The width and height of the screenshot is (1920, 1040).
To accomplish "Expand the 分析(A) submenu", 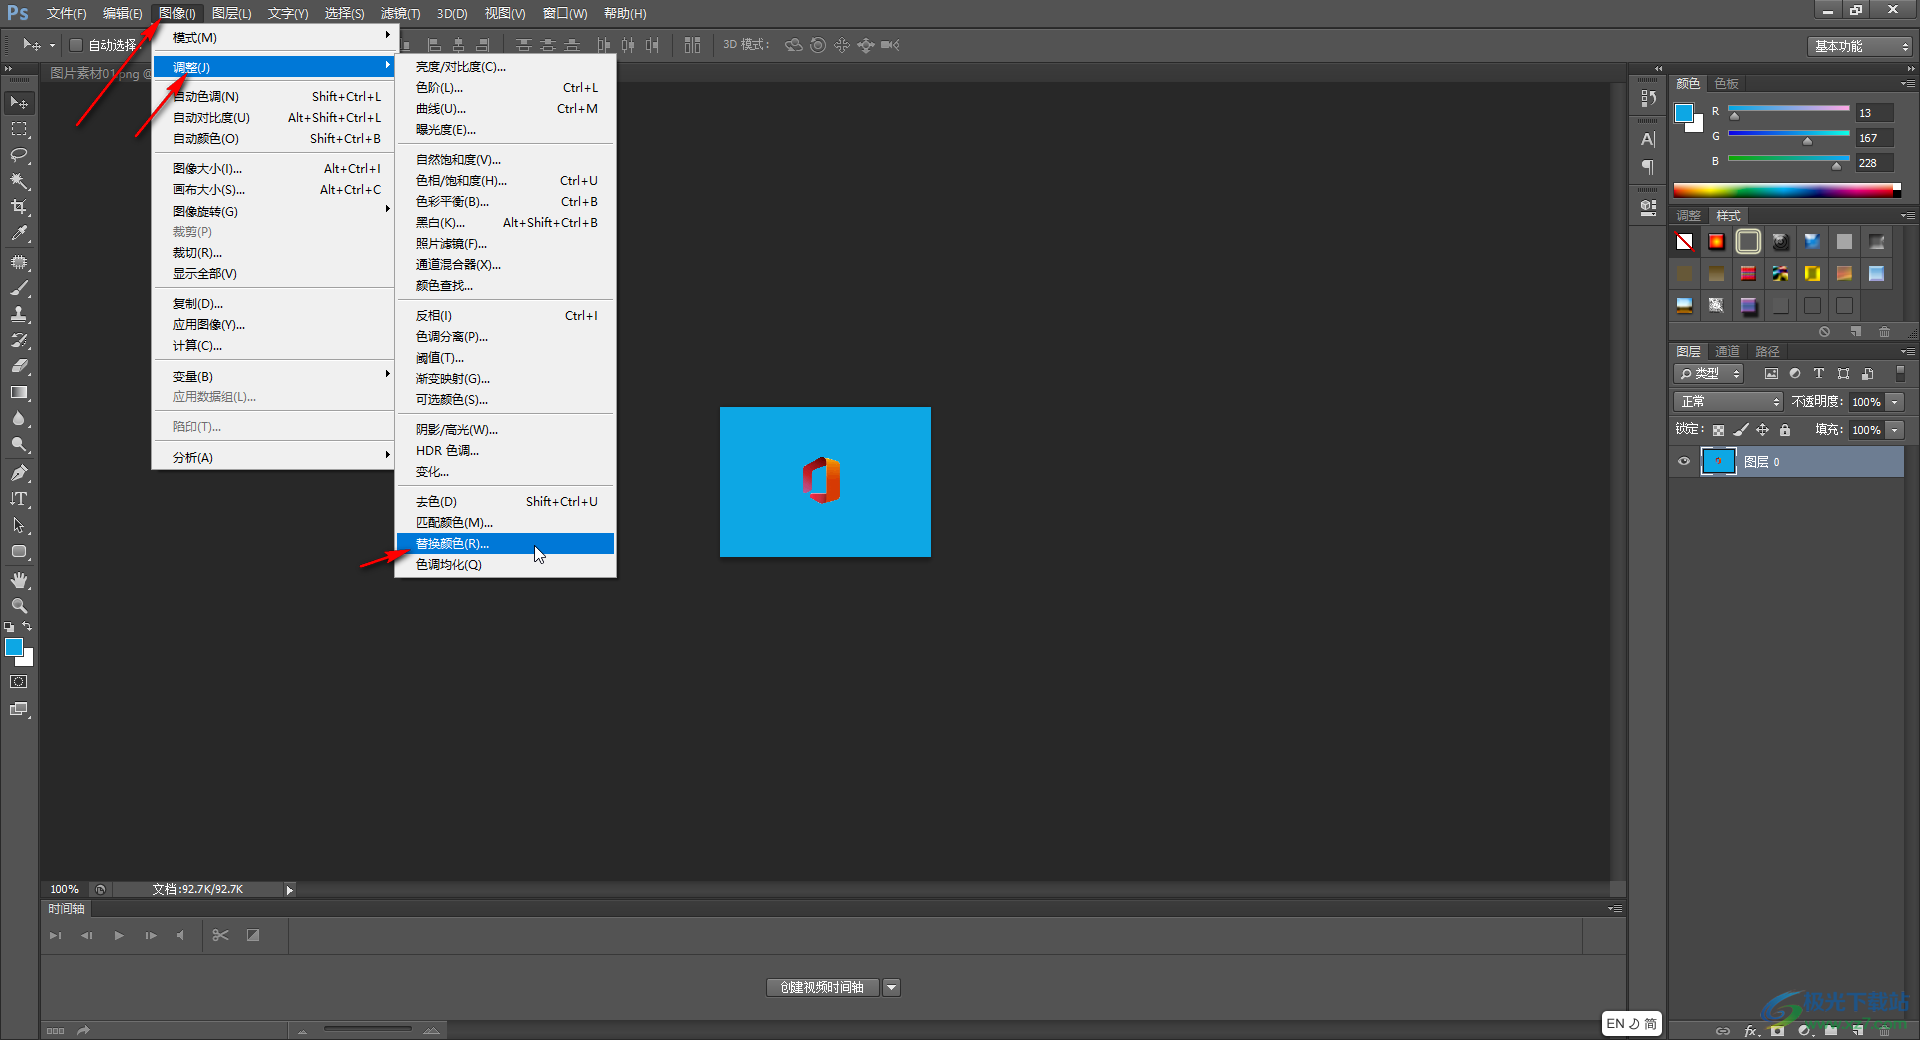I will [274, 457].
